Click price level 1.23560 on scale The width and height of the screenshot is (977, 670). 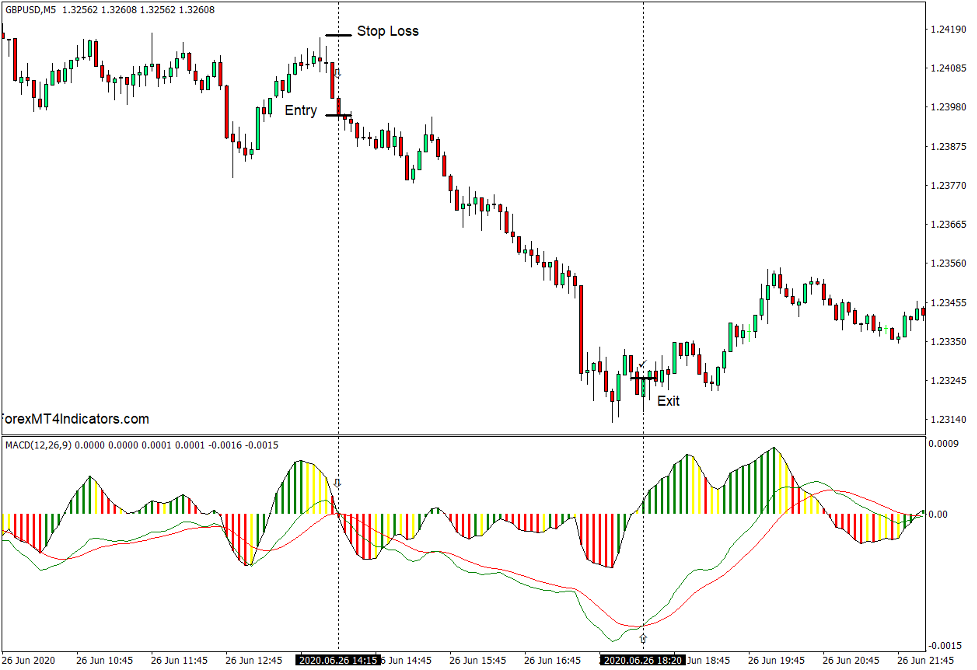948,263
